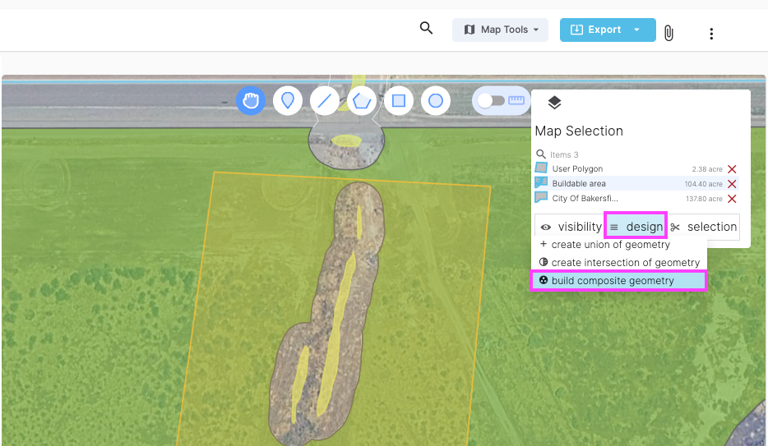
Task: Click the City Of Bakersfi... layer icon
Action: click(x=541, y=197)
